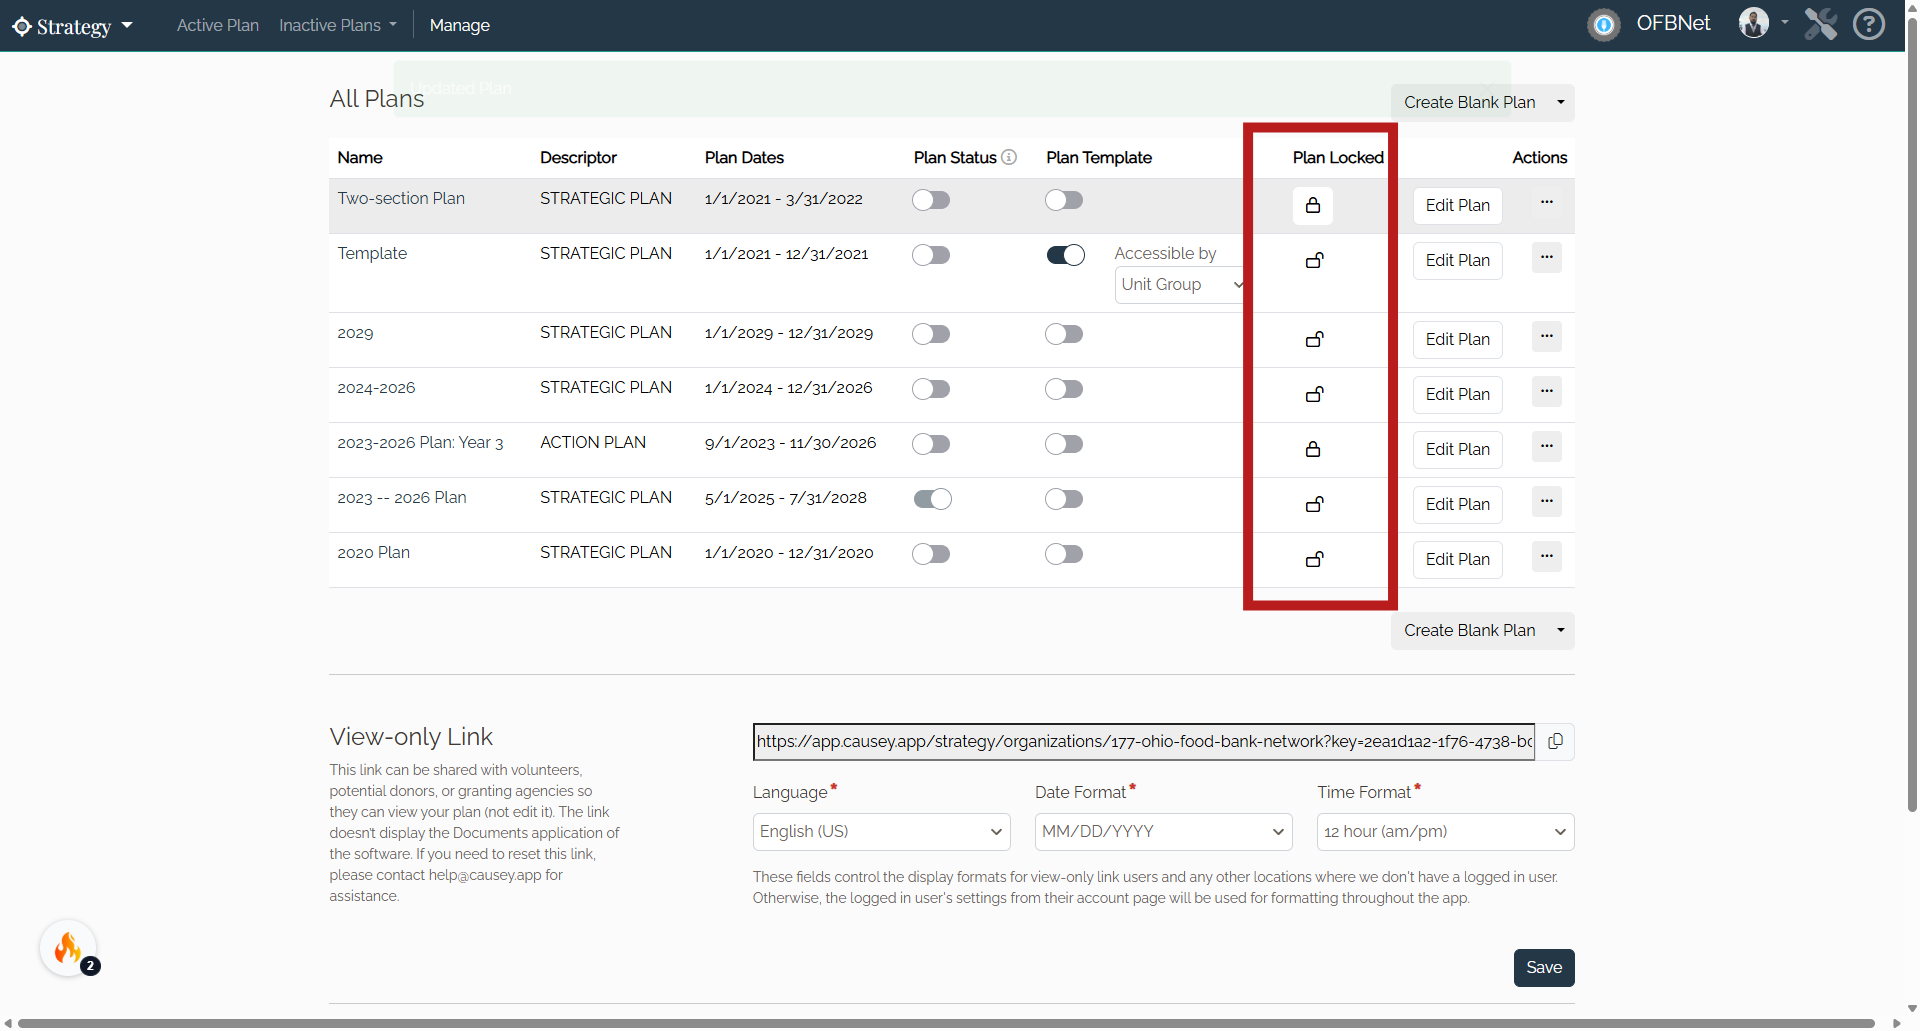
Task: Click the lock icon for Two-section Plan
Action: tap(1313, 206)
